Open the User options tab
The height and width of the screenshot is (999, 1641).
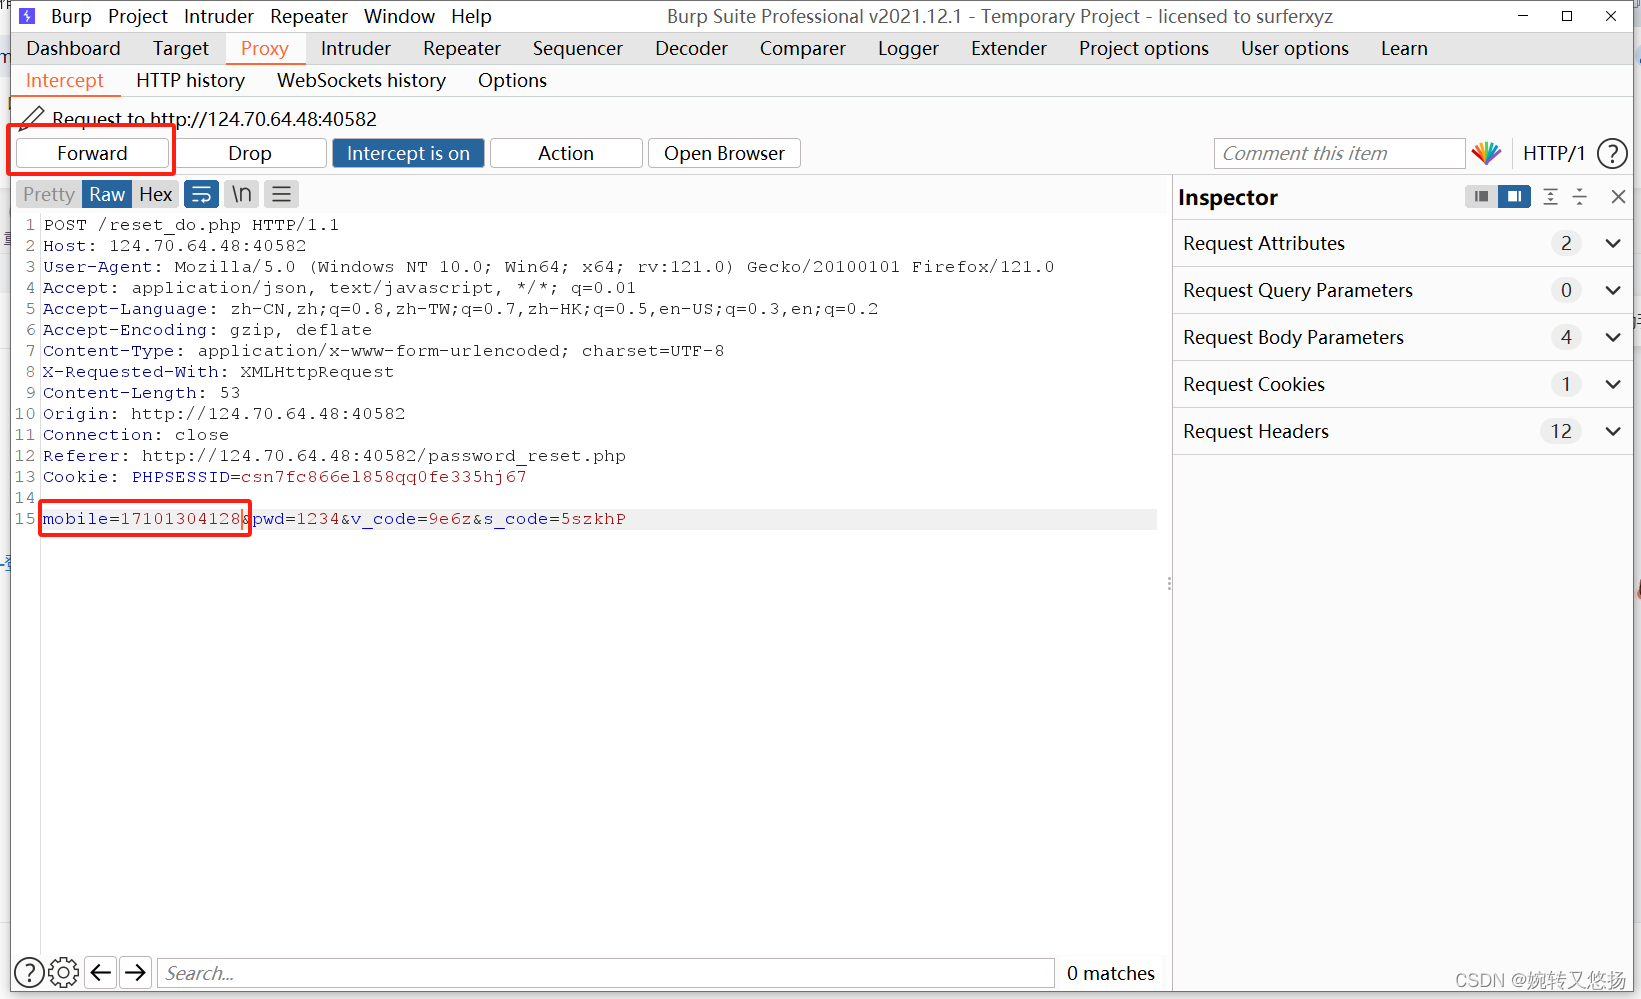pyautogui.click(x=1295, y=48)
